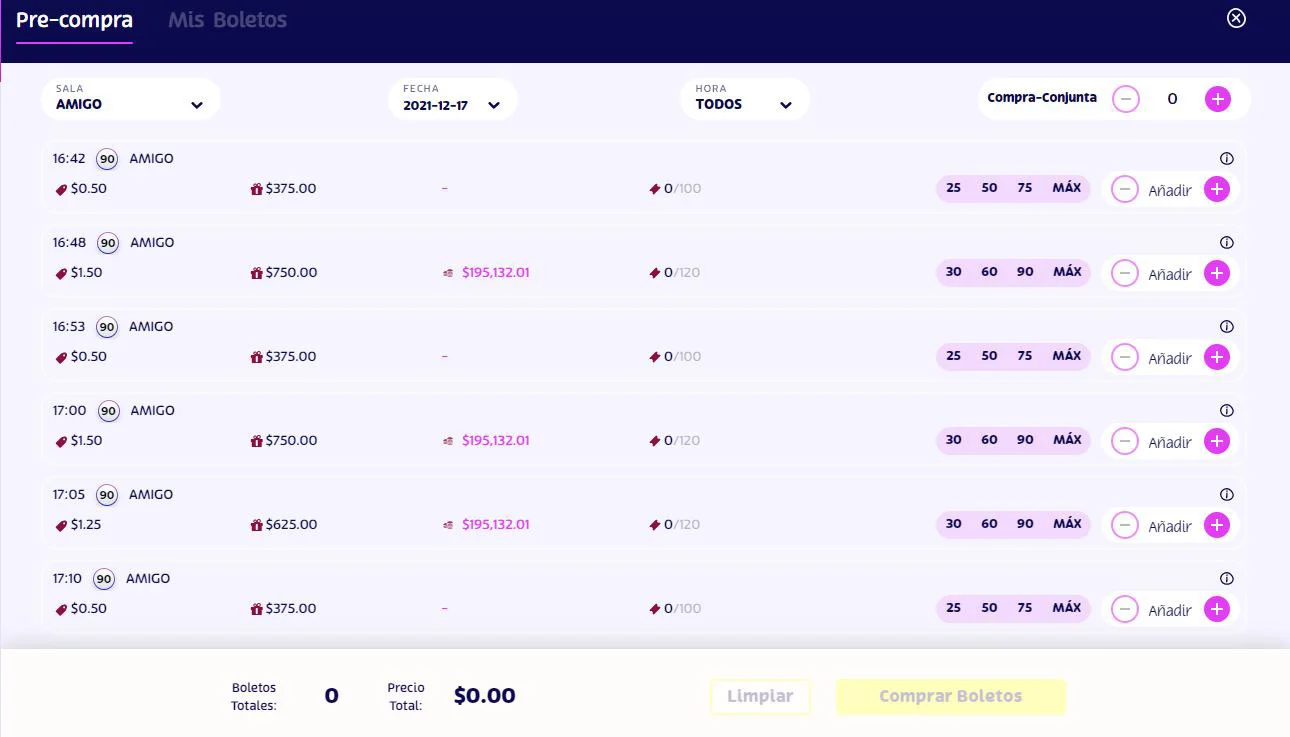The width and height of the screenshot is (1290, 737).
Task: Increase Compra-Conjunta with the plus button
Action: [1217, 98]
